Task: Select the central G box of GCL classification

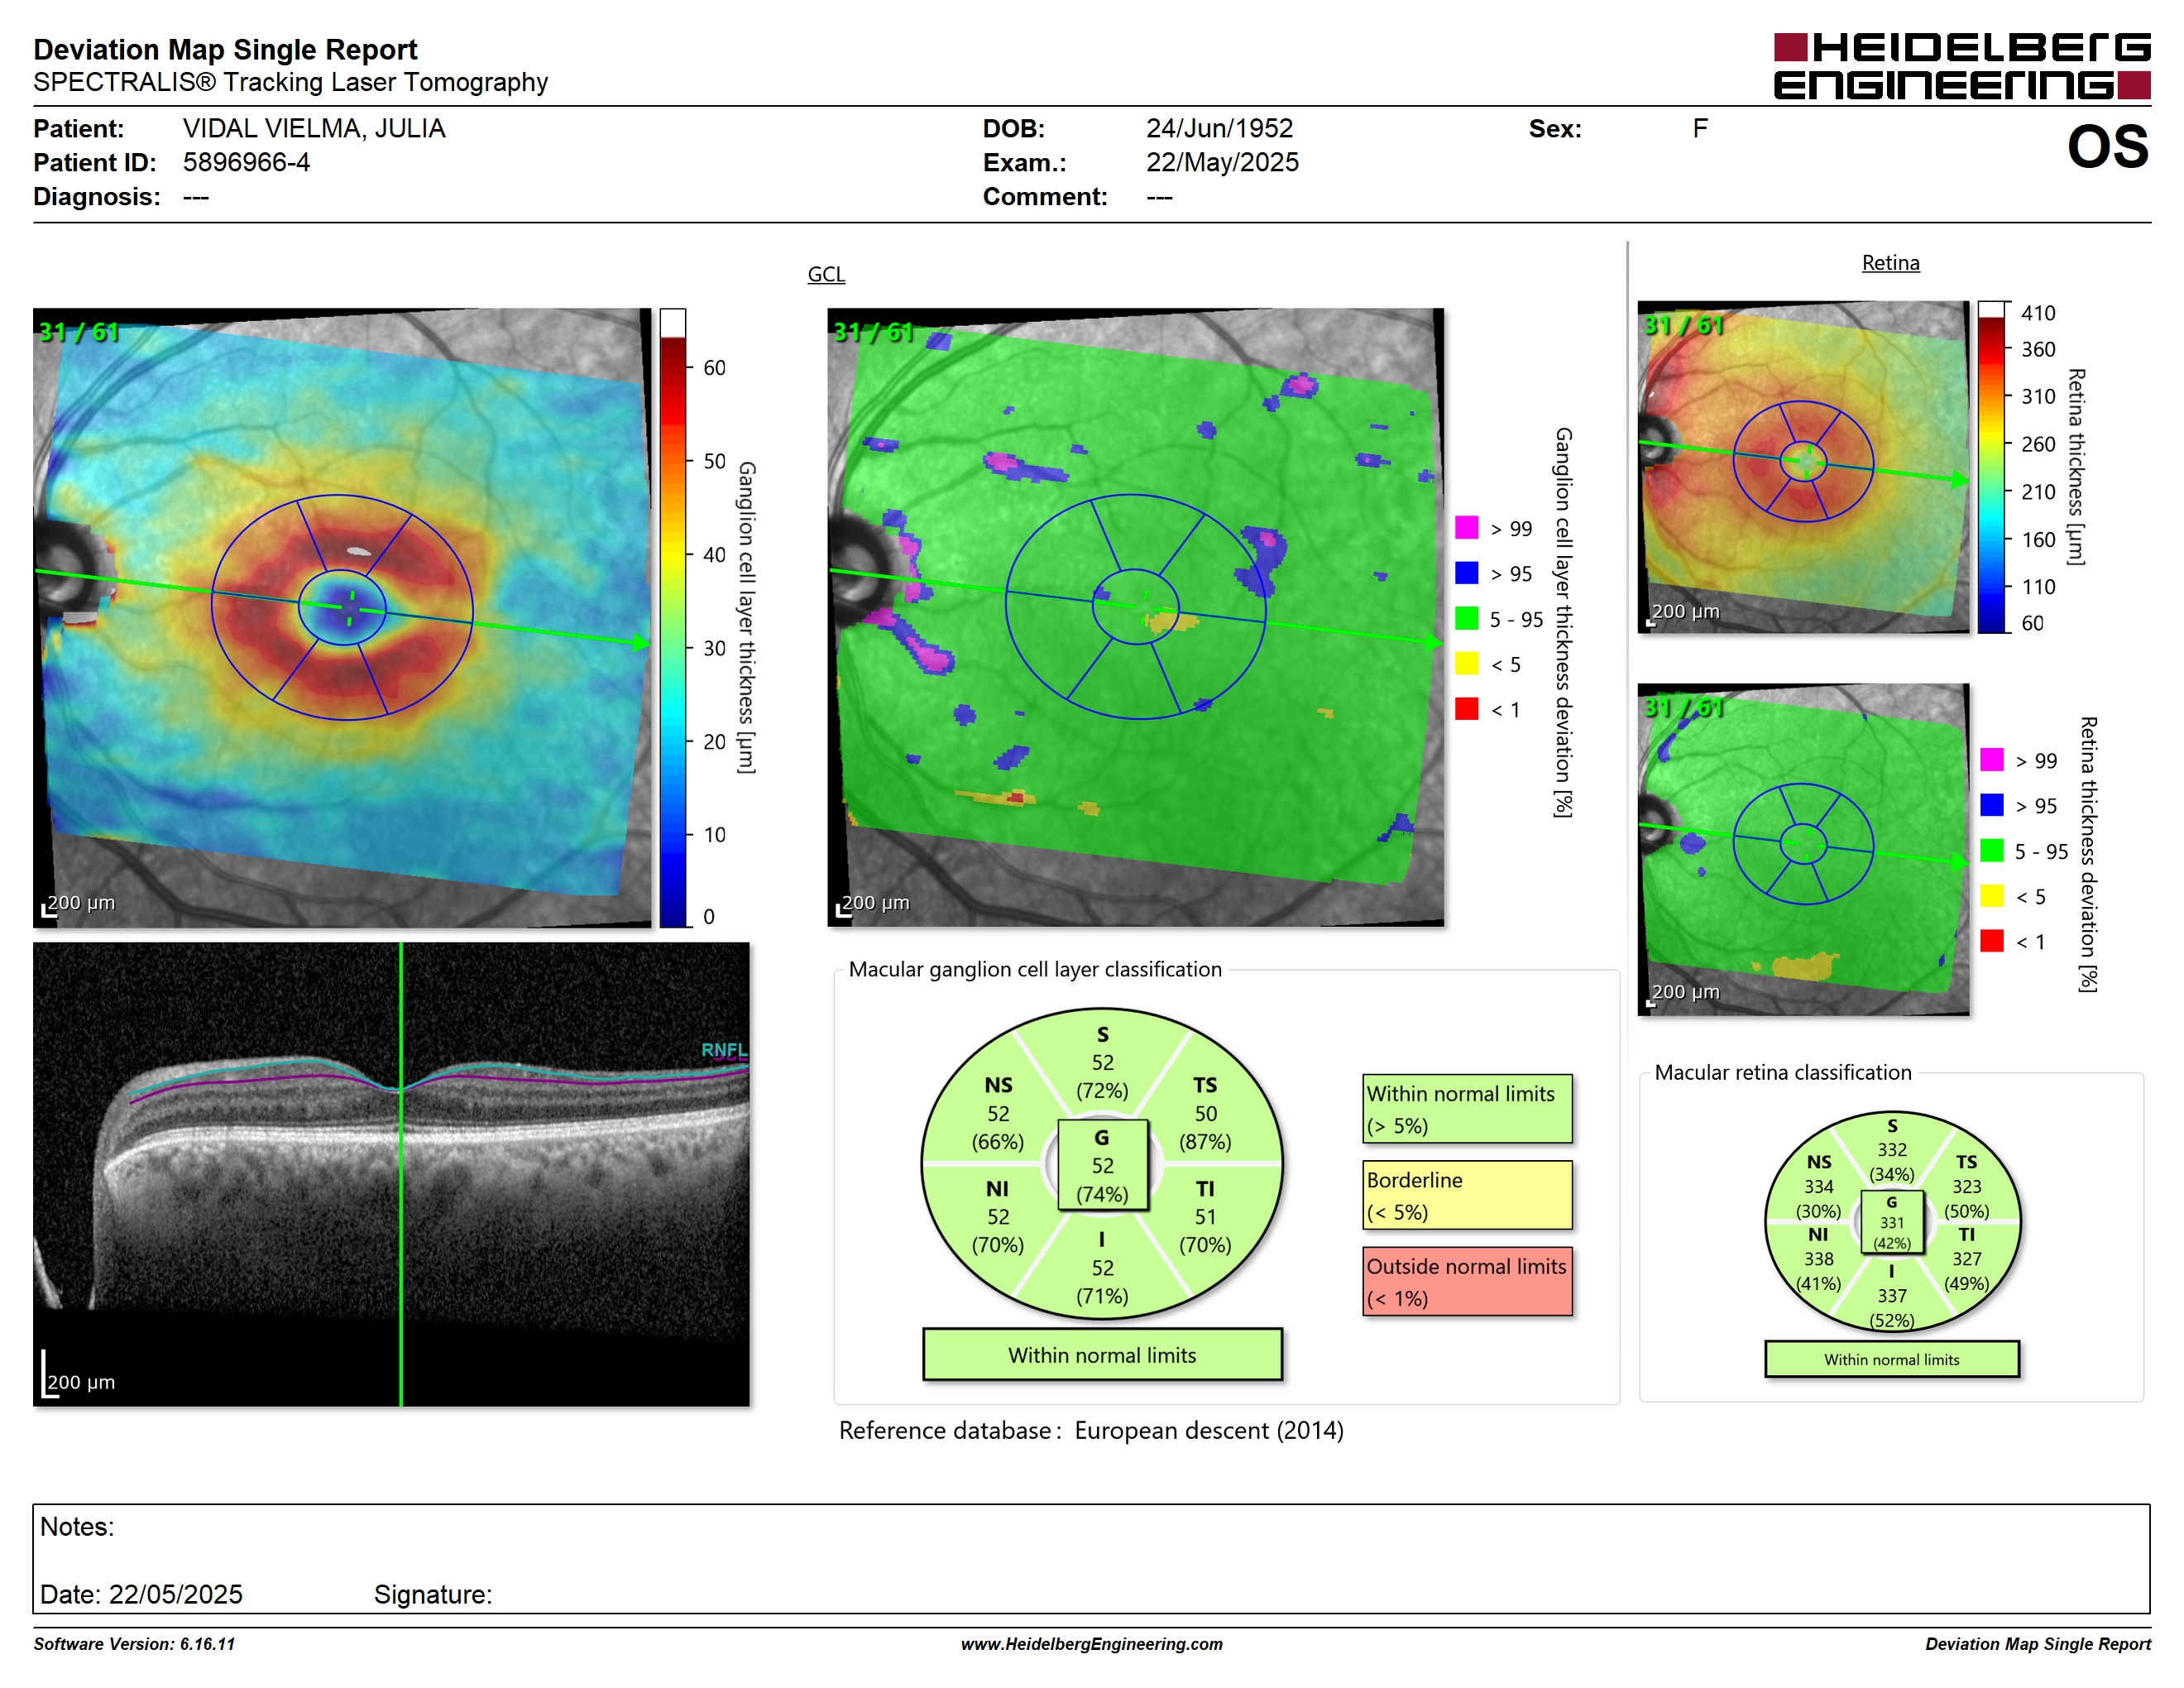Action: click(1102, 1165)
